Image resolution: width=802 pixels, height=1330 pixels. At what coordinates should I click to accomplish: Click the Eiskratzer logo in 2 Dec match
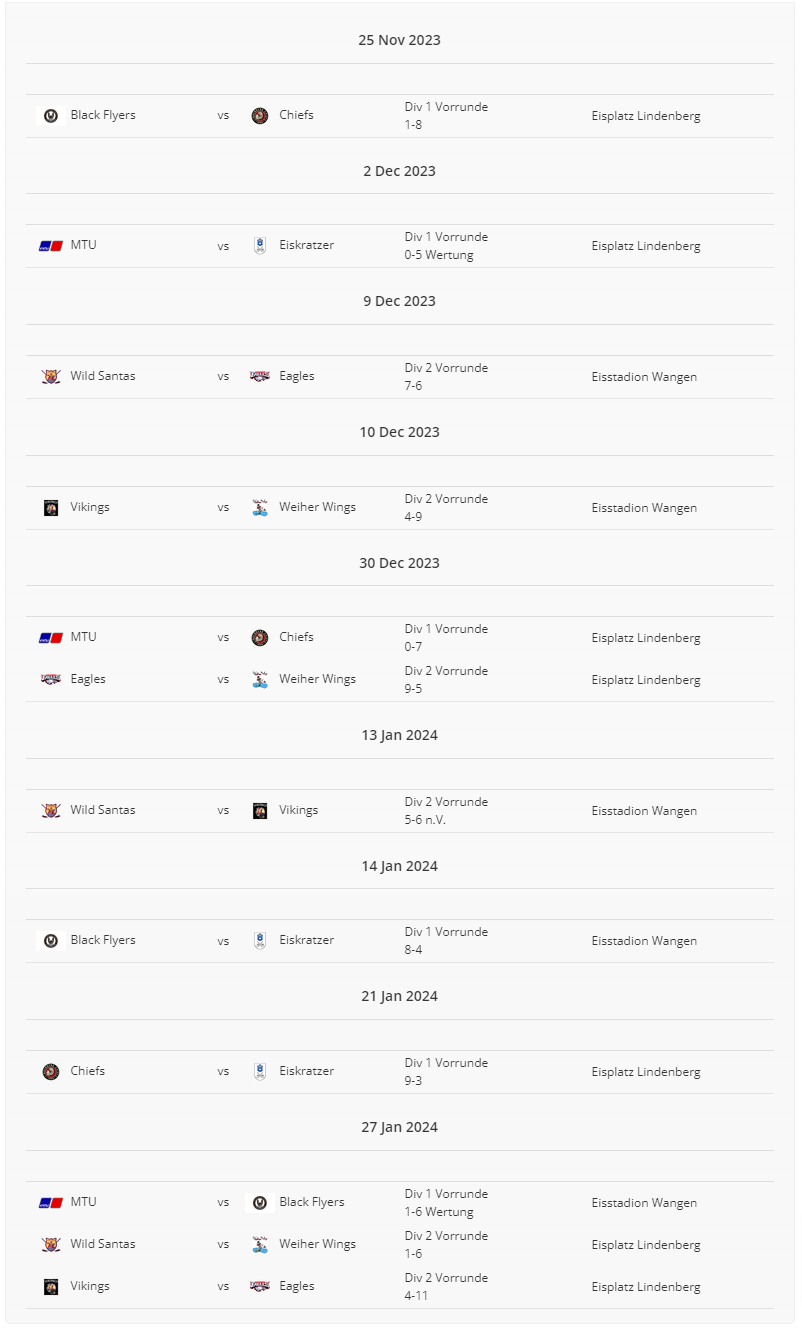[260, 246]
